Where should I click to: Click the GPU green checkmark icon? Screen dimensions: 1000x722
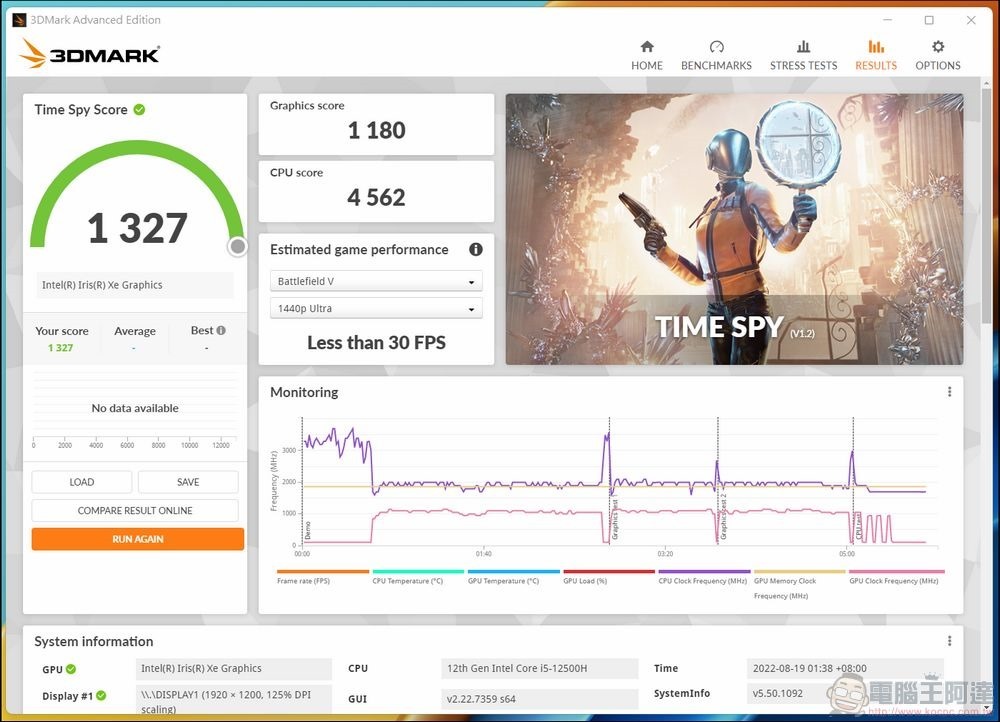tap(71, 669)
